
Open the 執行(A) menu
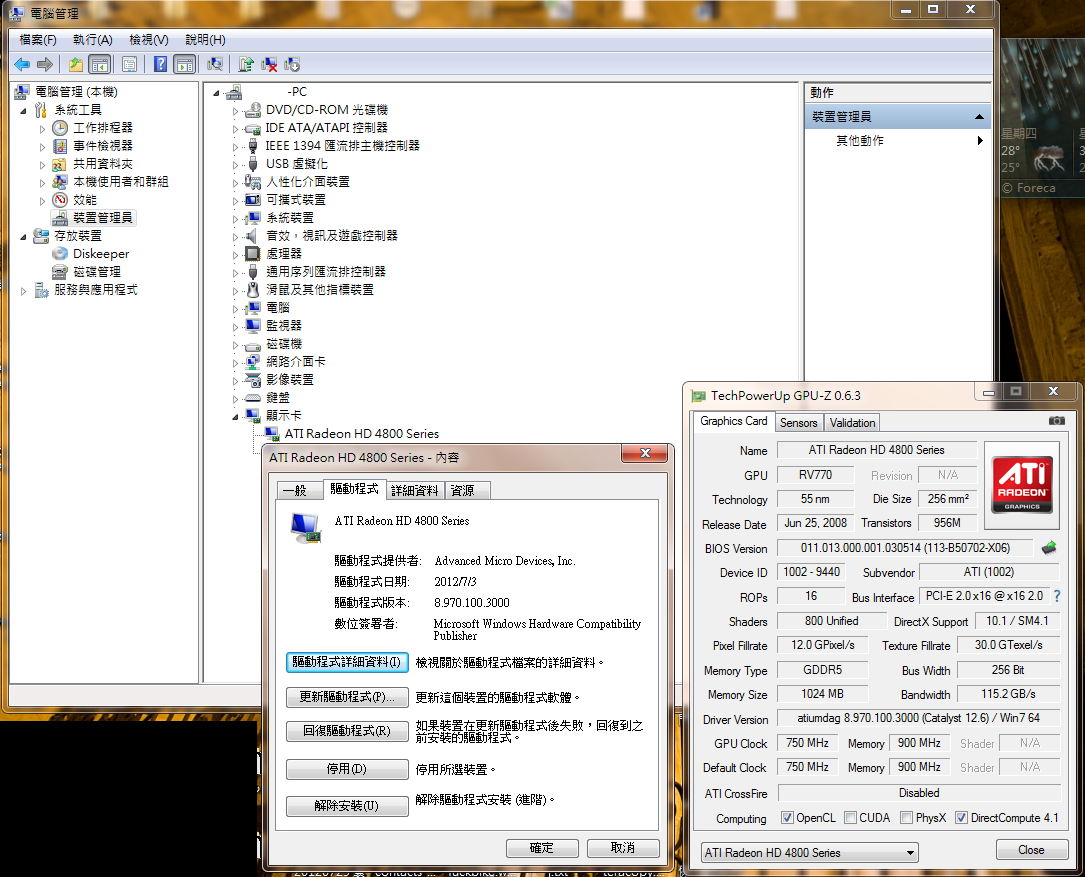pos(93,40)
